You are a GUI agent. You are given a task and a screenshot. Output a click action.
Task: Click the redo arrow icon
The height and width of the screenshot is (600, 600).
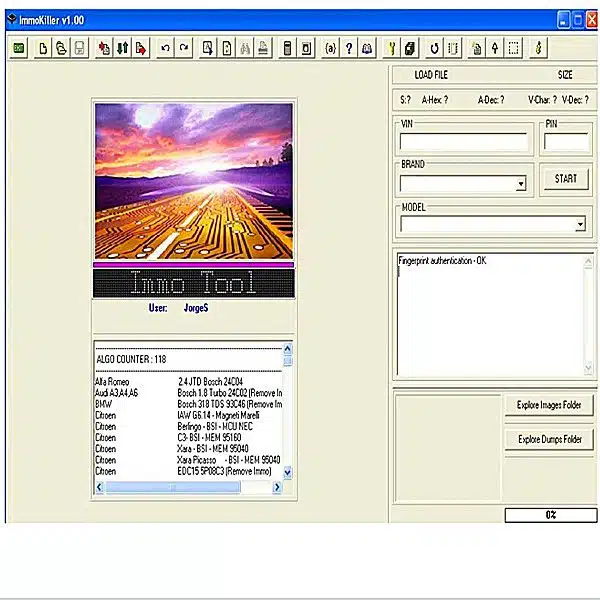click(184, 47)
